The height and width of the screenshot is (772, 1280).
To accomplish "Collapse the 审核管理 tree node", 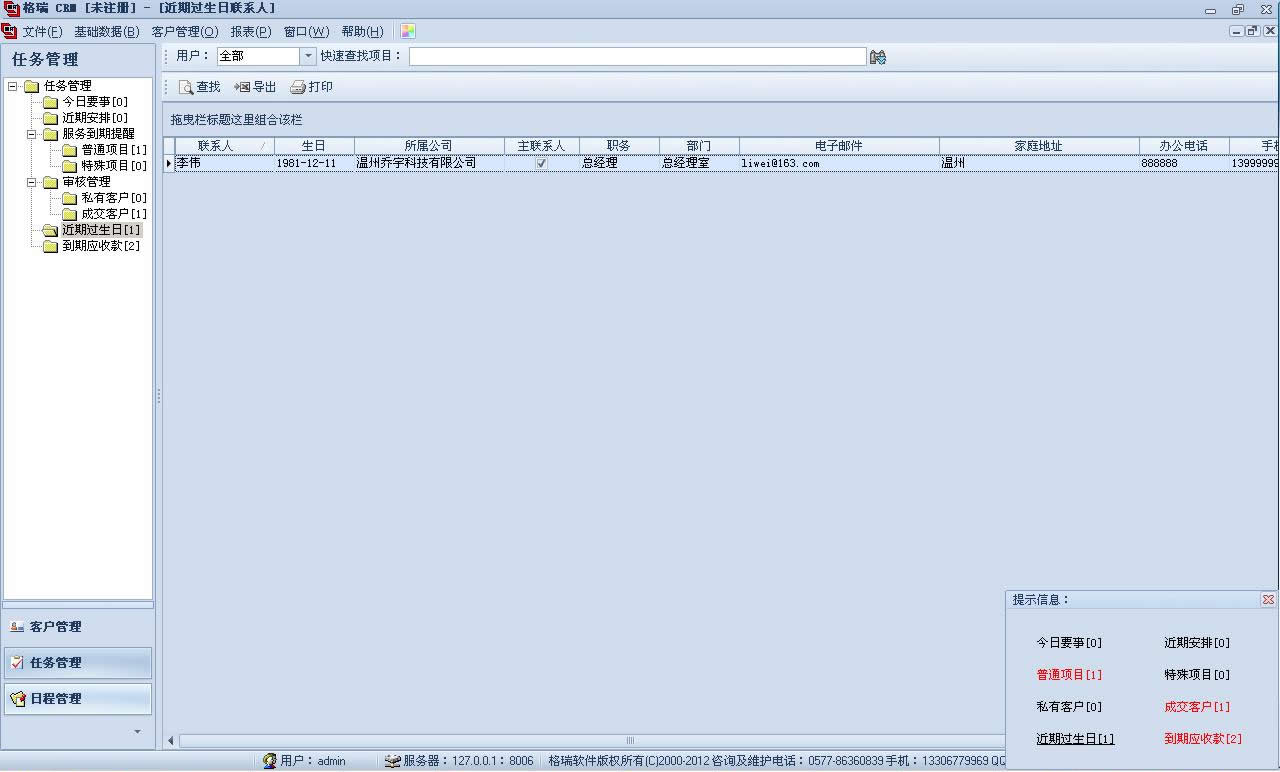I will tap(32, 182).
